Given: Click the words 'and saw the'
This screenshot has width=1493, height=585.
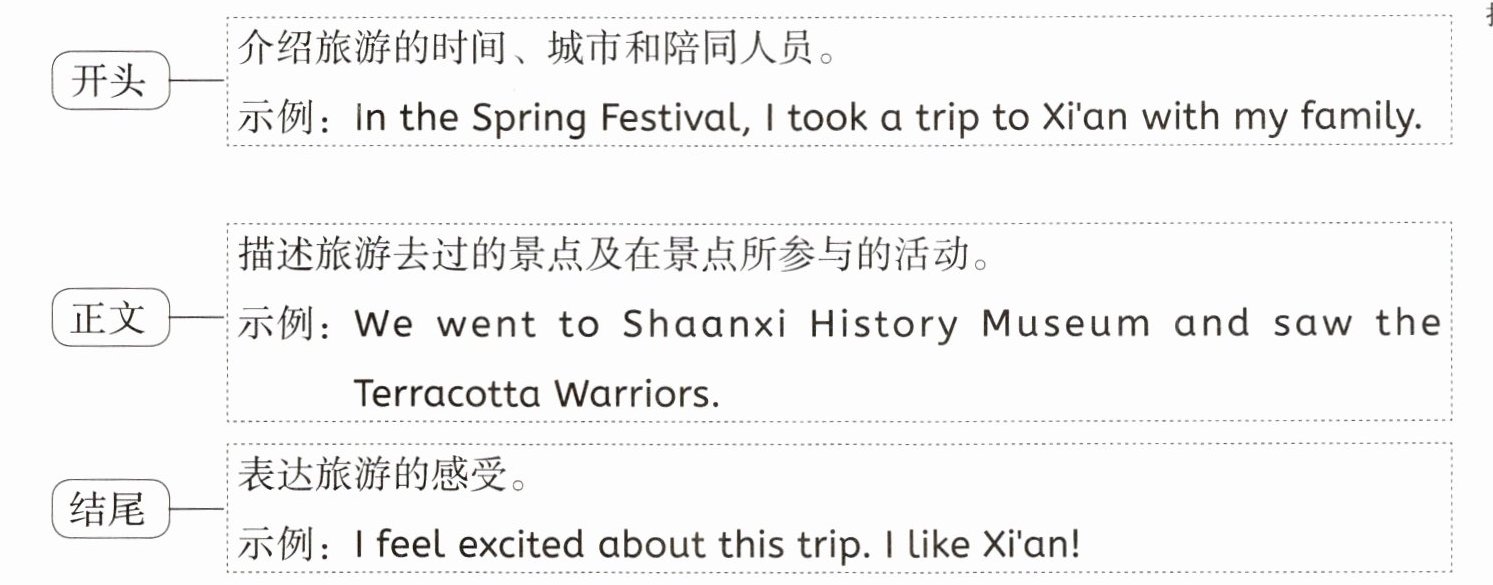Looking at the screenshot, I should [1307, 324].
